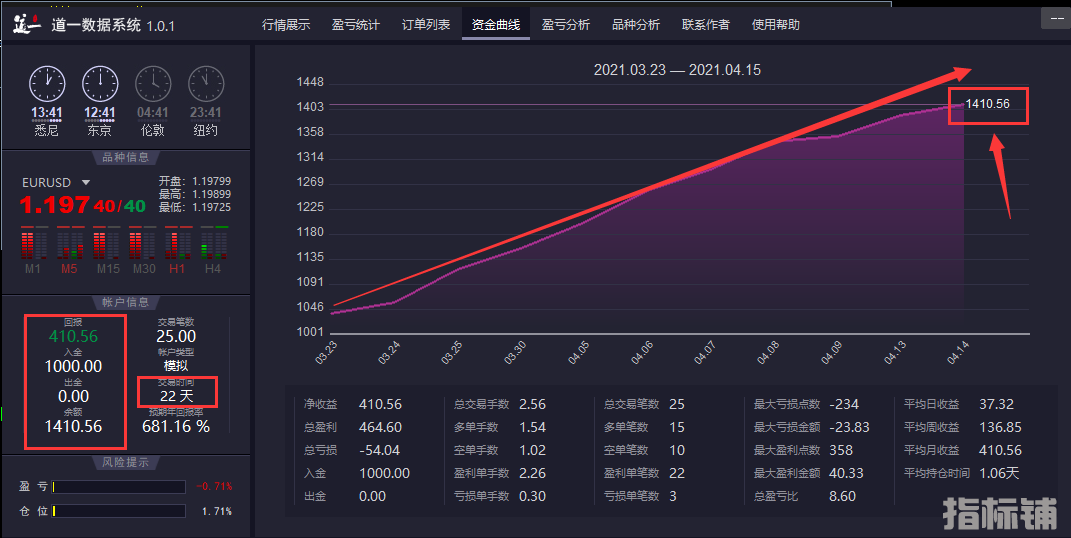Click the 1410.56 chart end label

coord(988,104)
